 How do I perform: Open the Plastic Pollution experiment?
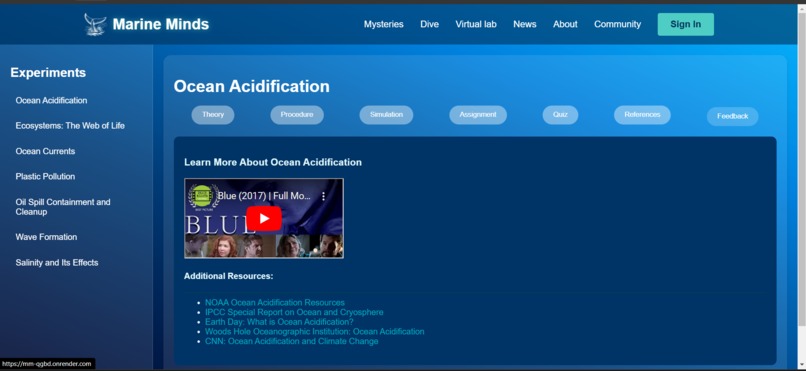pyautogui.click(x=45, y=176)
